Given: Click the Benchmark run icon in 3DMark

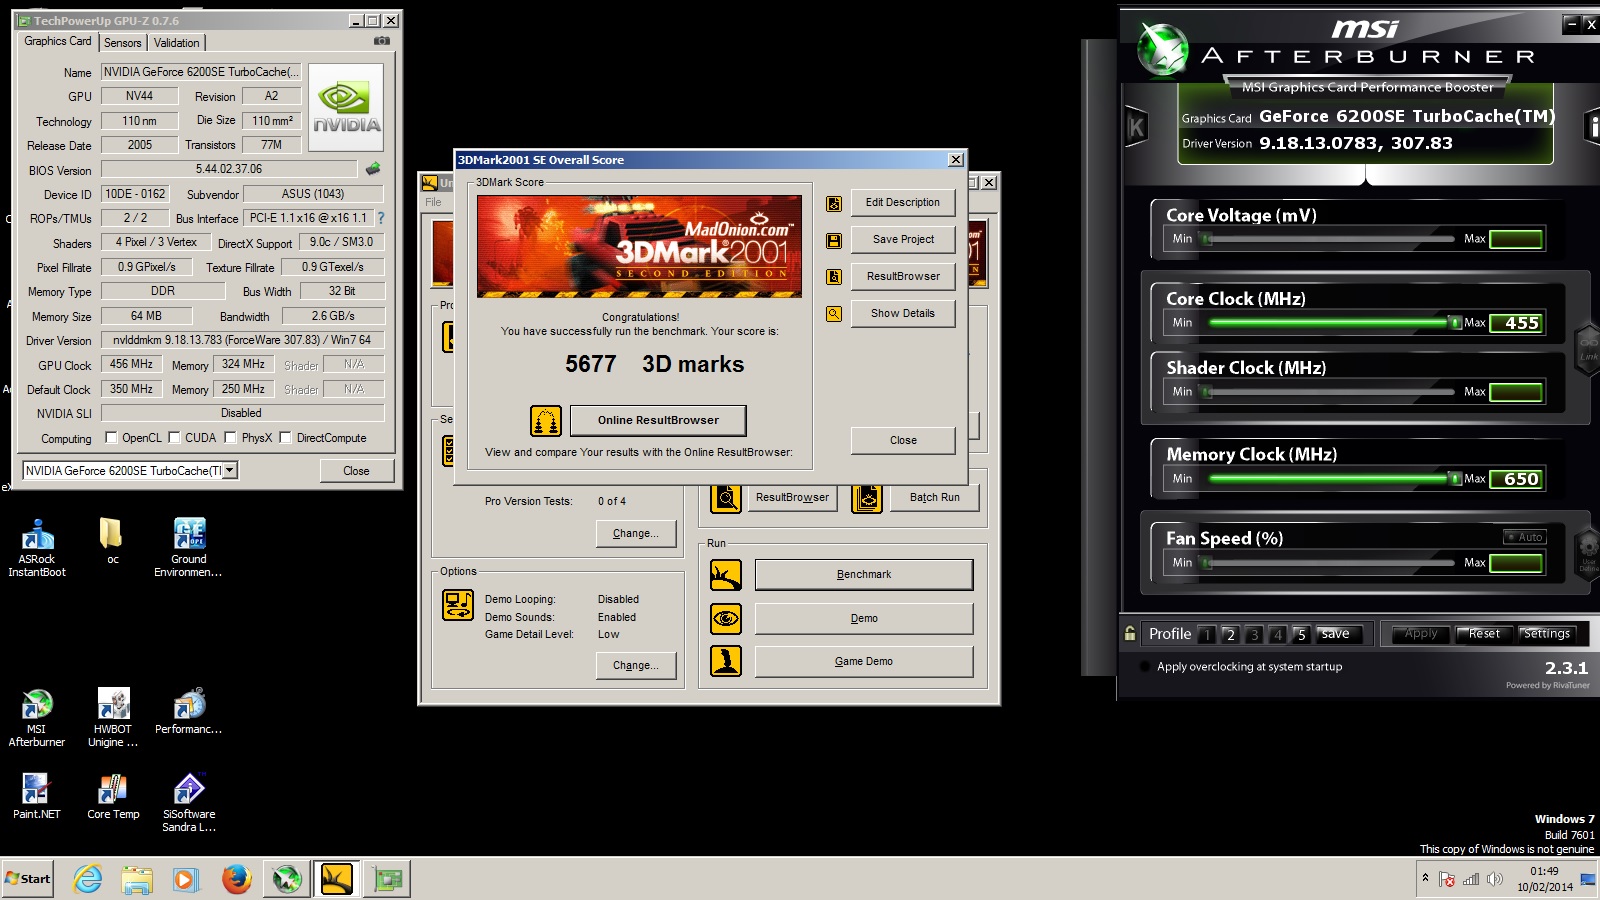Looking at the screenshot, I should (x=726, y=575).
